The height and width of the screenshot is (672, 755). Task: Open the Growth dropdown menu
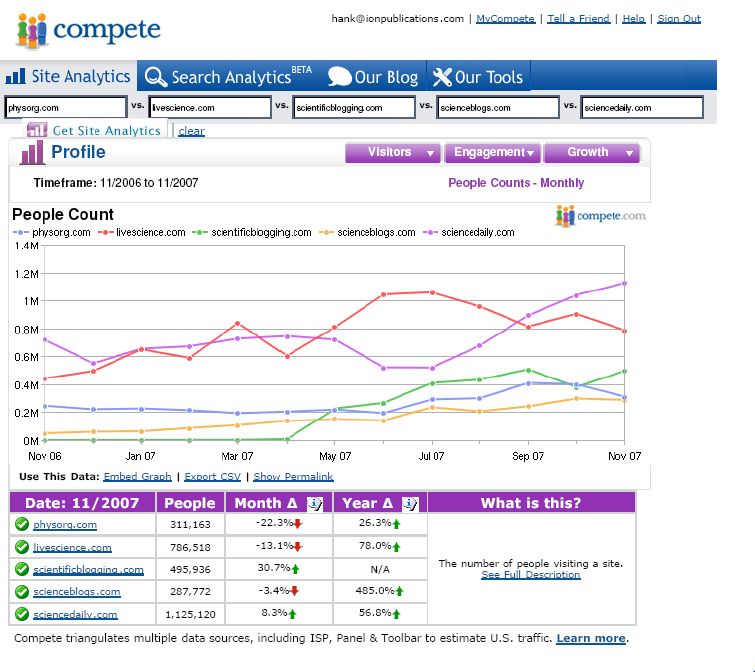[591, 153]
